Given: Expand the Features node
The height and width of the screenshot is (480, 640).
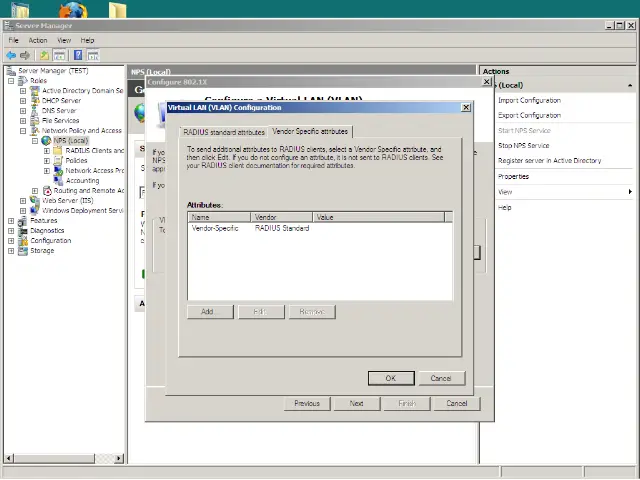Looking at the screenshot, I should [x=11, y=221].
